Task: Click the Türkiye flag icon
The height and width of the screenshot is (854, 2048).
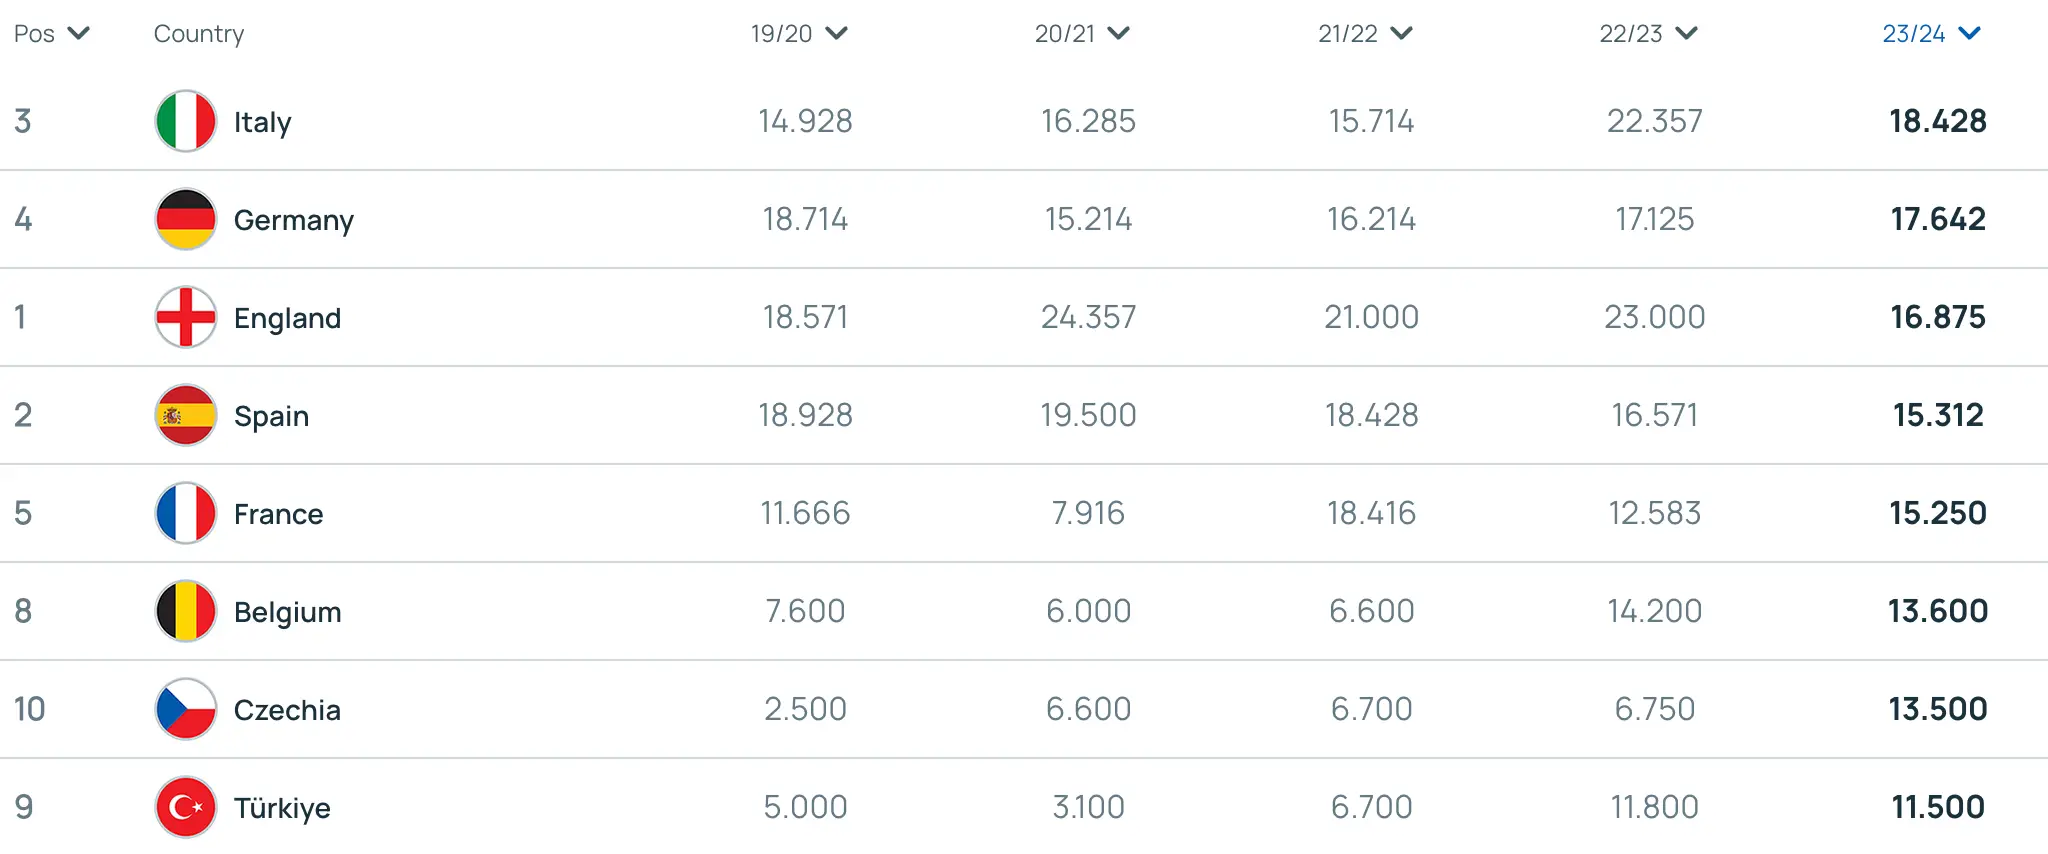Action: [185, 807]
